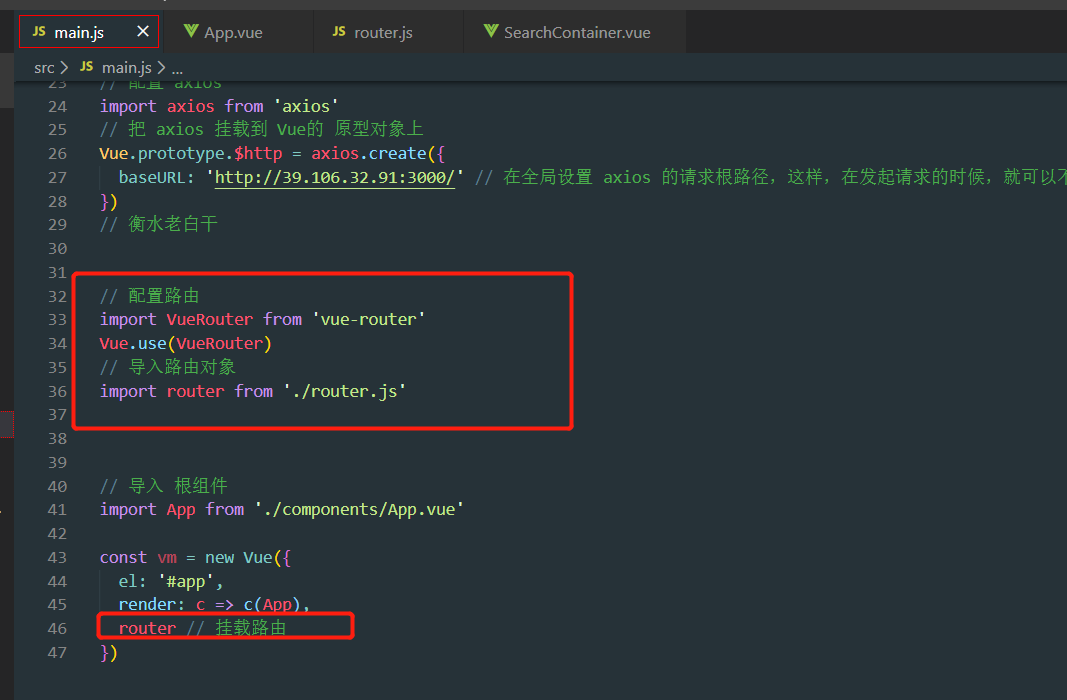Image resolution: width=1067 pixels, height=700 pixels.
Task: Click the JS icon in the breadcrumb
Action: point(86,67)
